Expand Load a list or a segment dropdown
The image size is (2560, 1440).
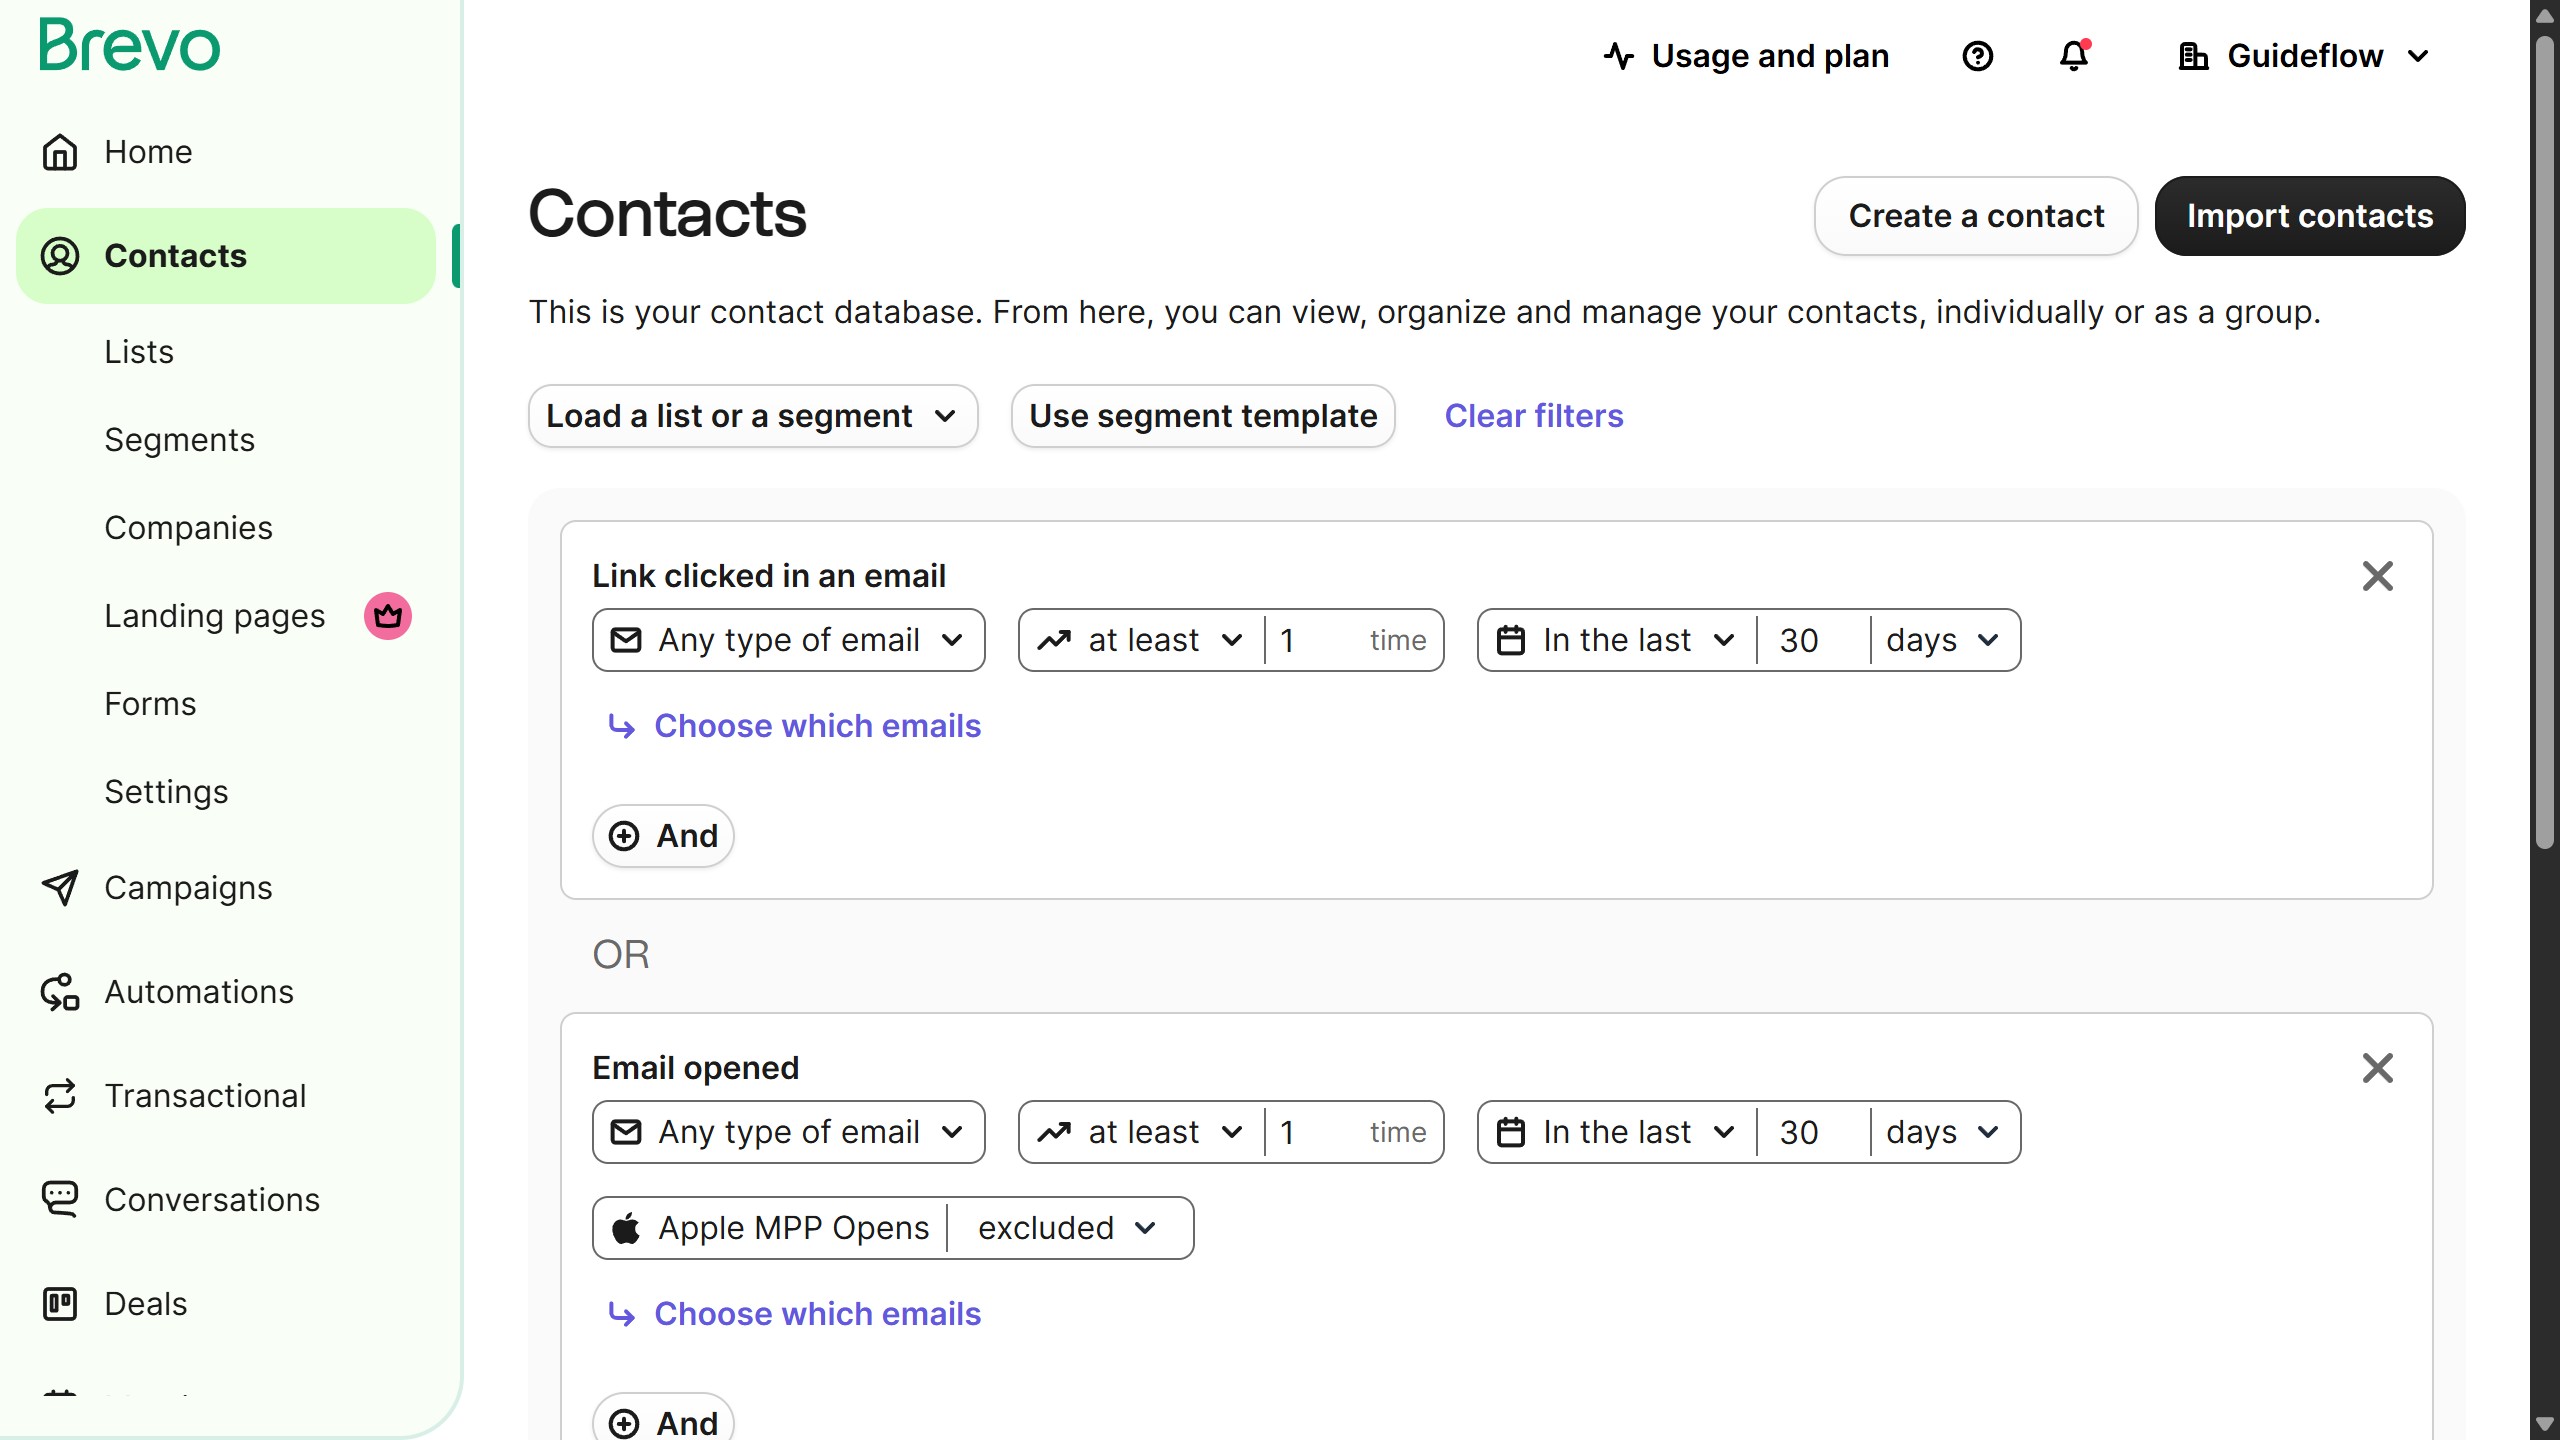[x=752, y=416]
